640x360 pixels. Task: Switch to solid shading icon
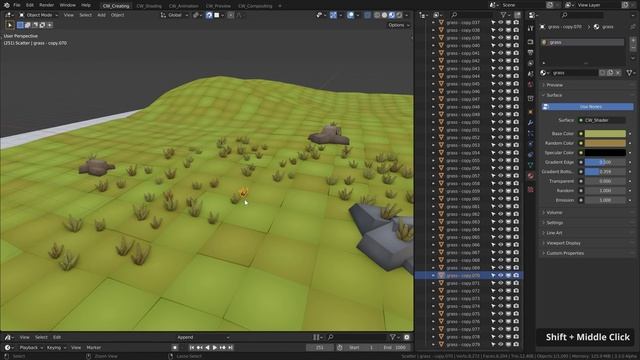click(384, 15)
